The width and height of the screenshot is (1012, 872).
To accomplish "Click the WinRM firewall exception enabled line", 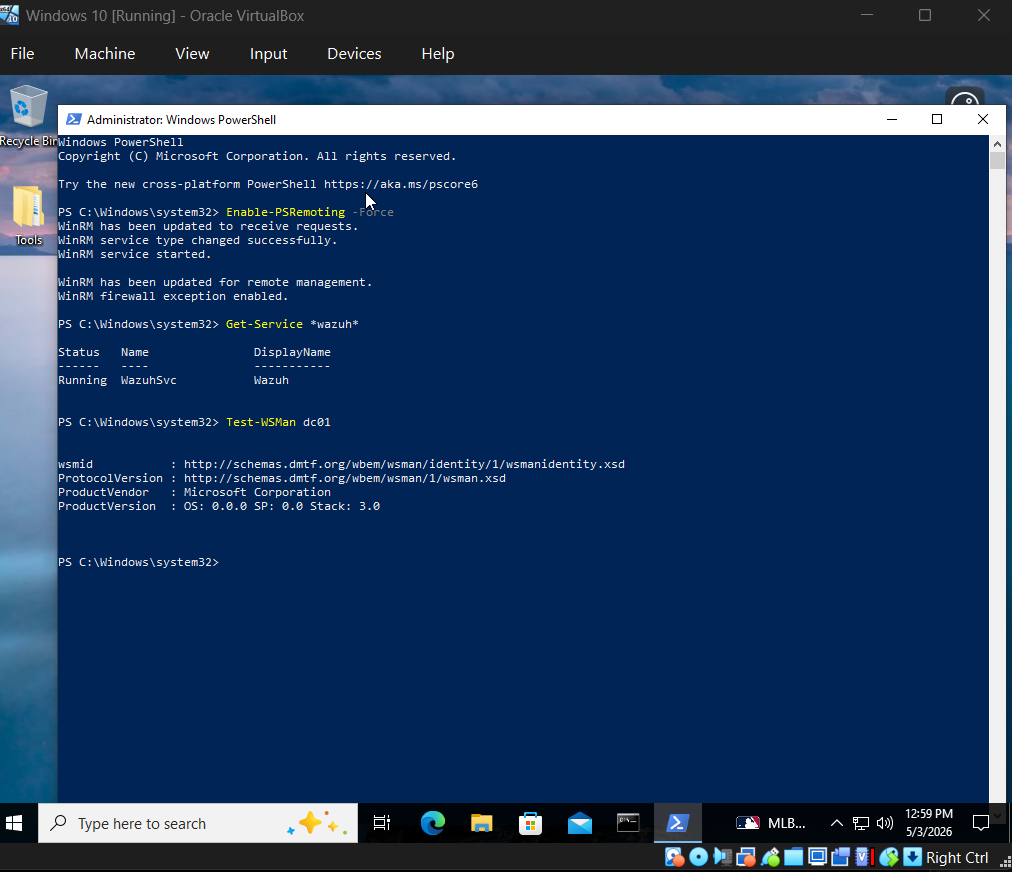I will click(173, 296).
